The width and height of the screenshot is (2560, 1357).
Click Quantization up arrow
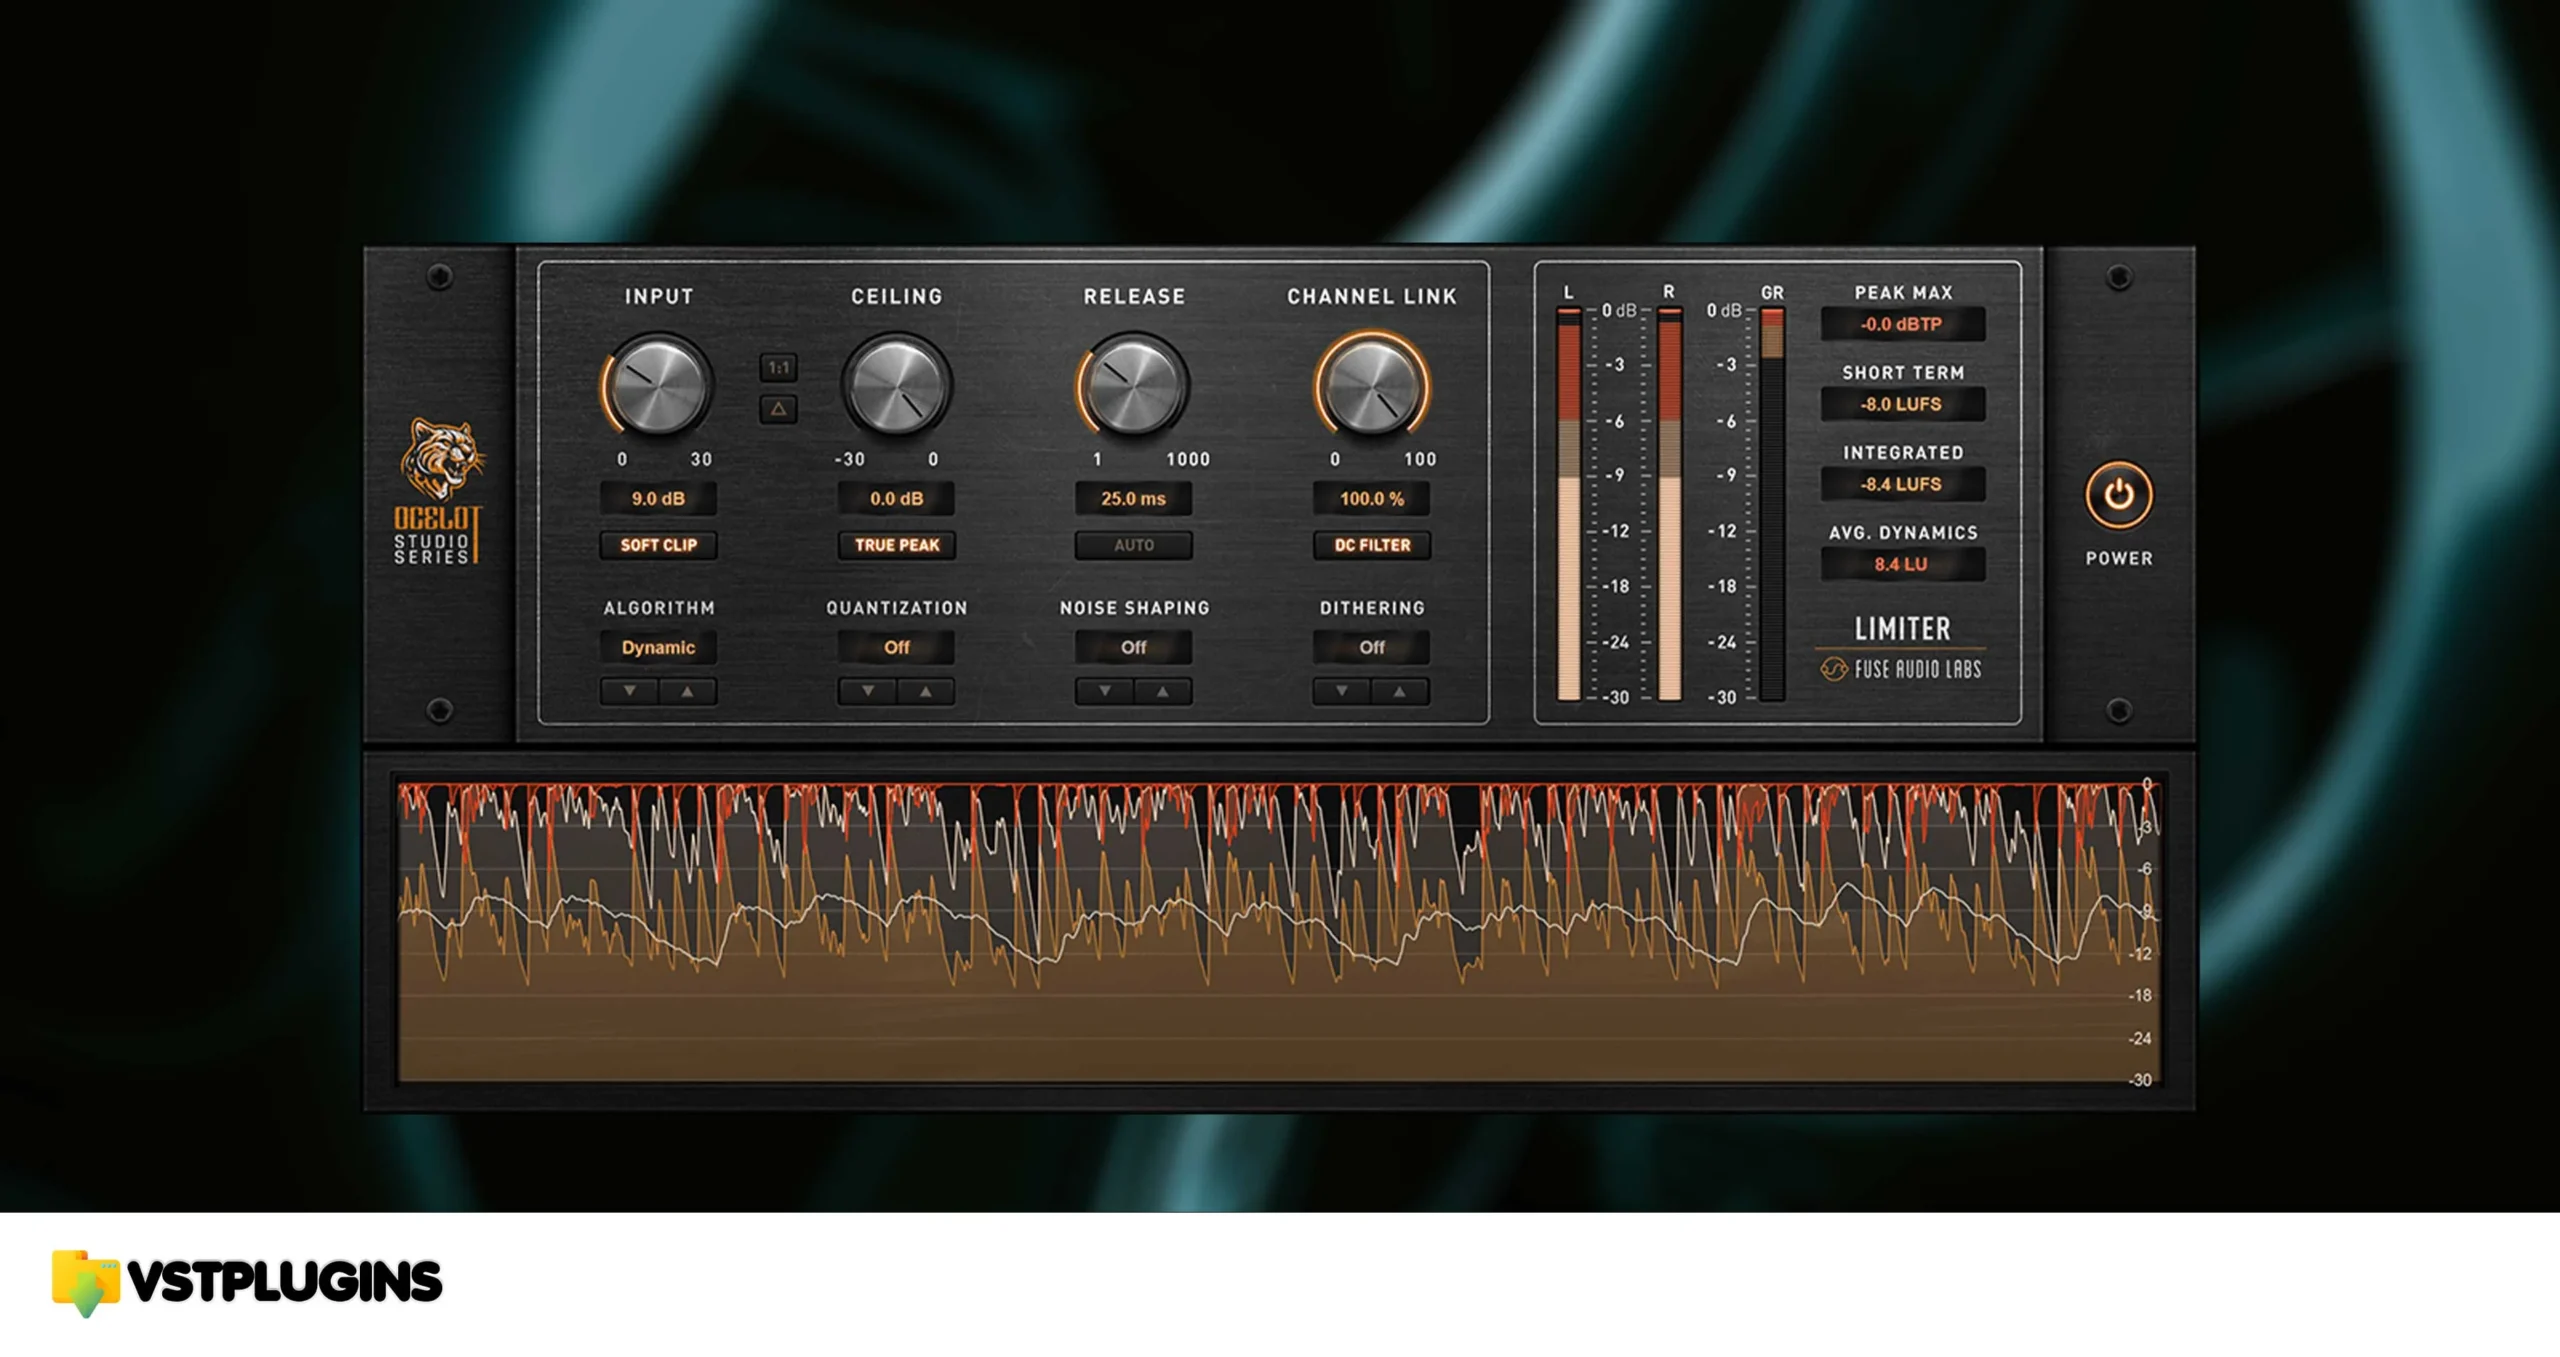[x=925, y=691]
